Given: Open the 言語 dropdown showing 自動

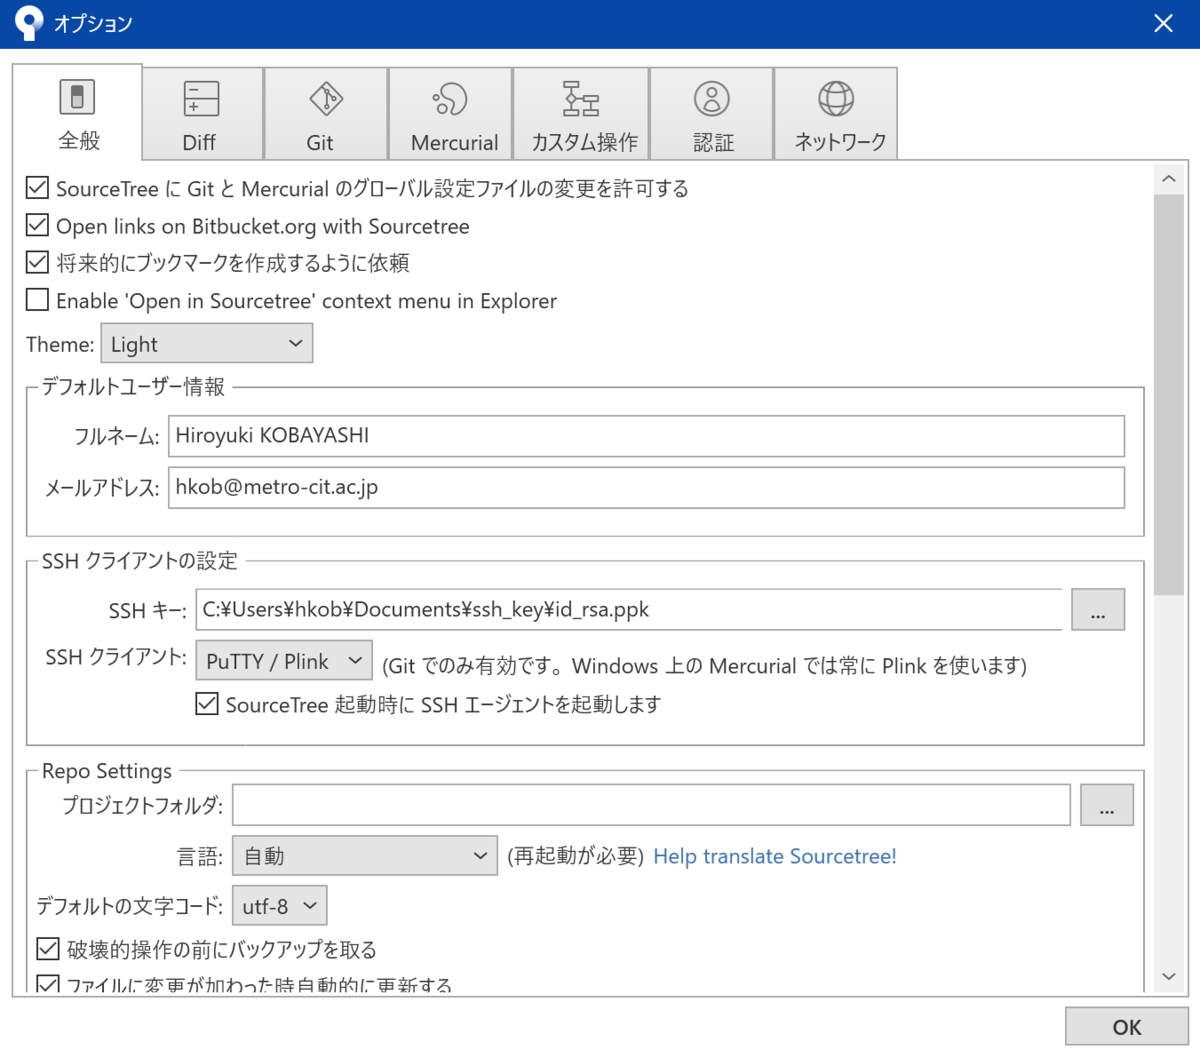Looking at the screenshot, I should [365, 856].
